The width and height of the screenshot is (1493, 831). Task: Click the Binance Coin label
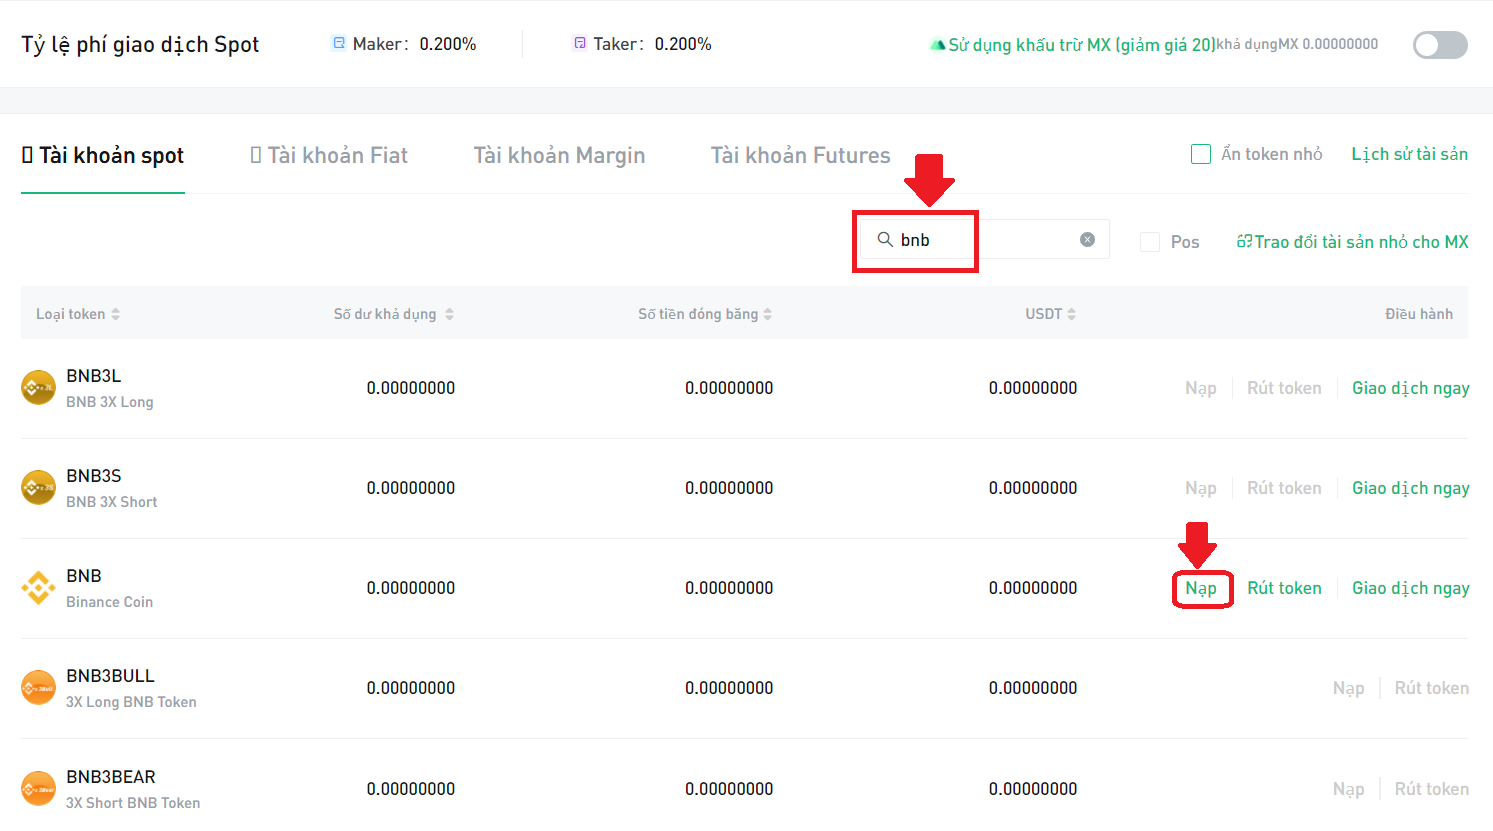click(109, 602)
